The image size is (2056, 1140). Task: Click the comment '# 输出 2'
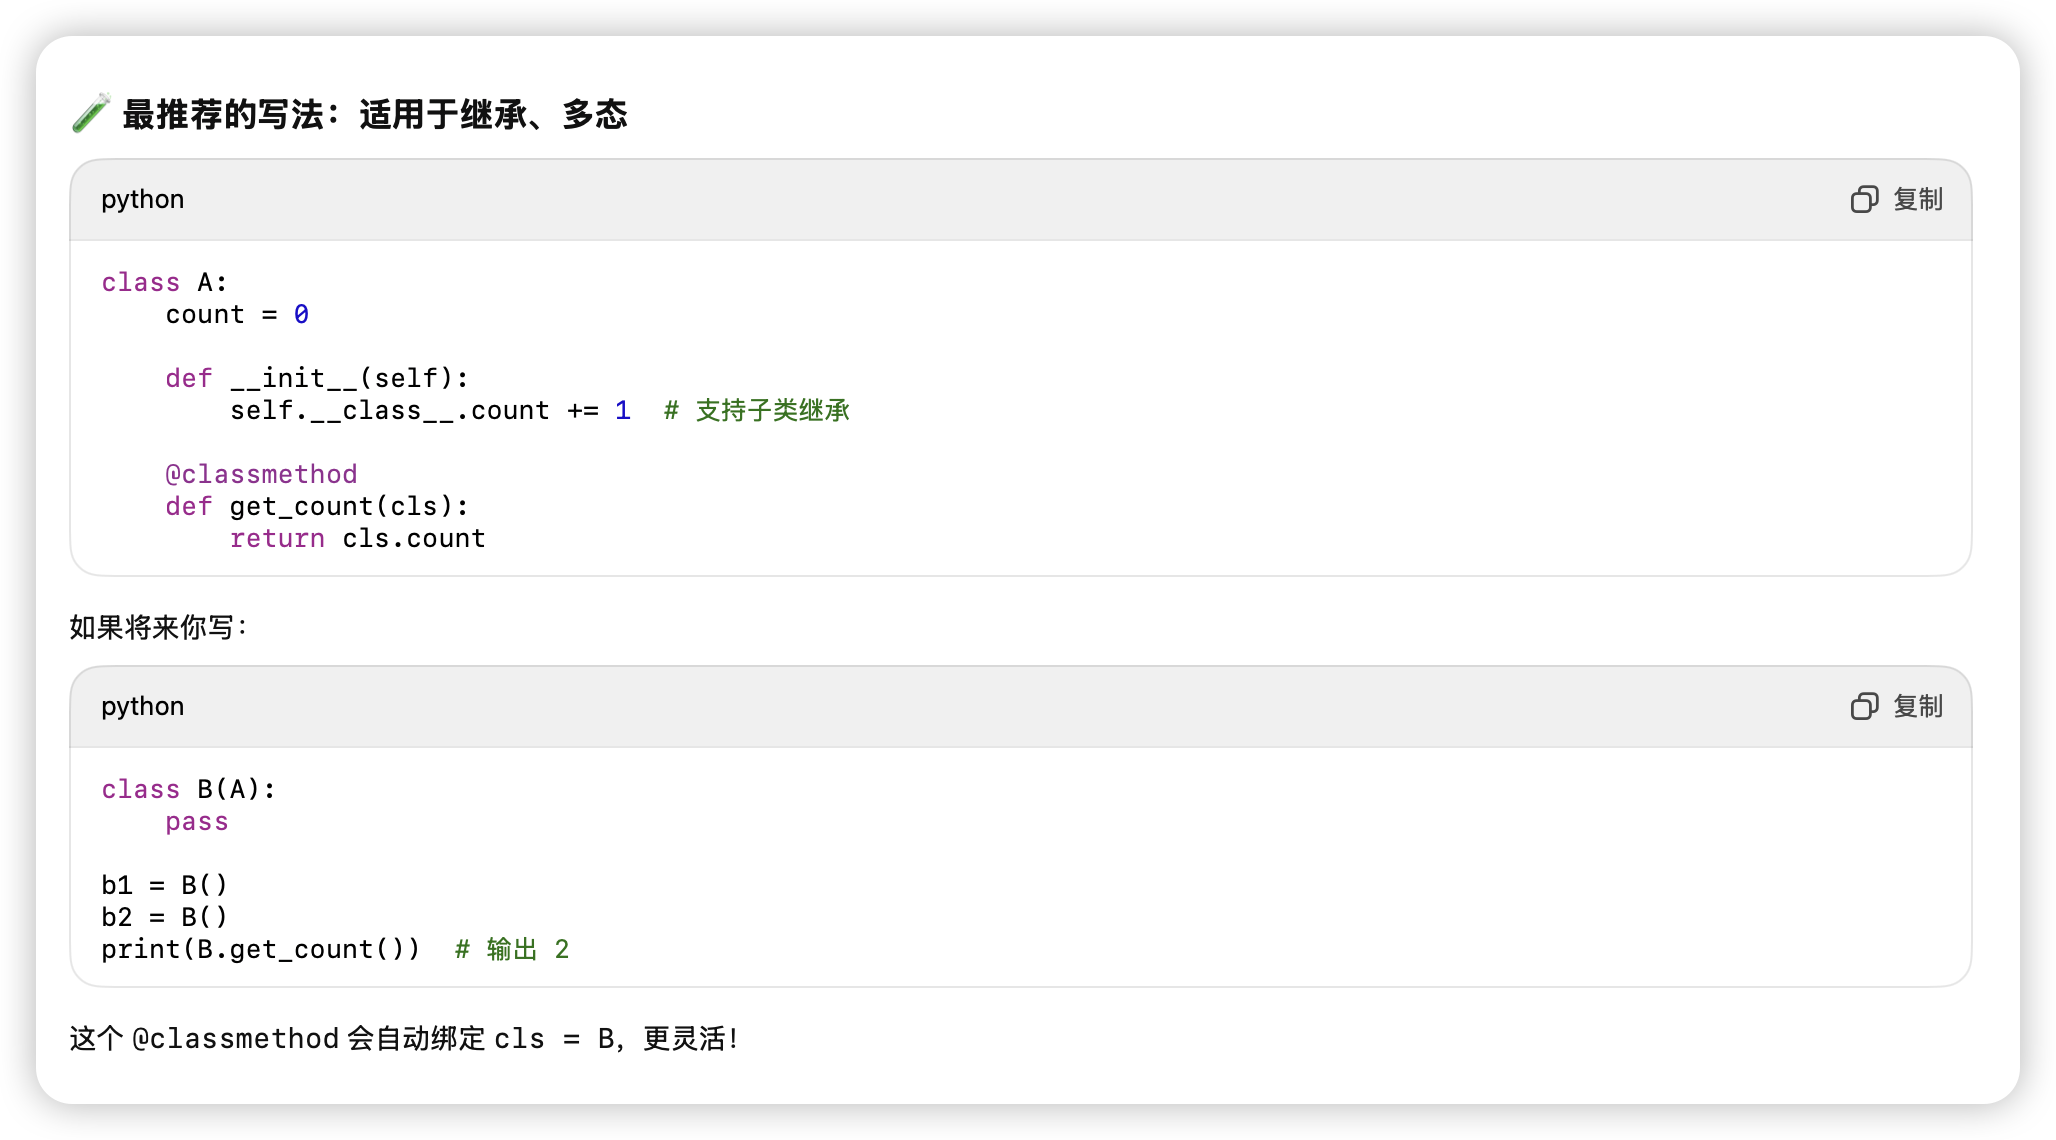coord(512,950)
